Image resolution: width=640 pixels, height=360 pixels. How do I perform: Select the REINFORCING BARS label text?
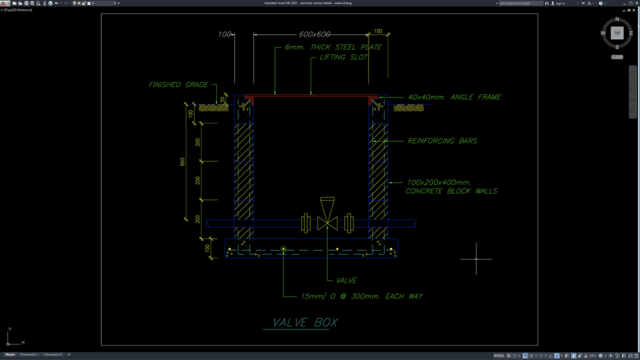[442, 141]
